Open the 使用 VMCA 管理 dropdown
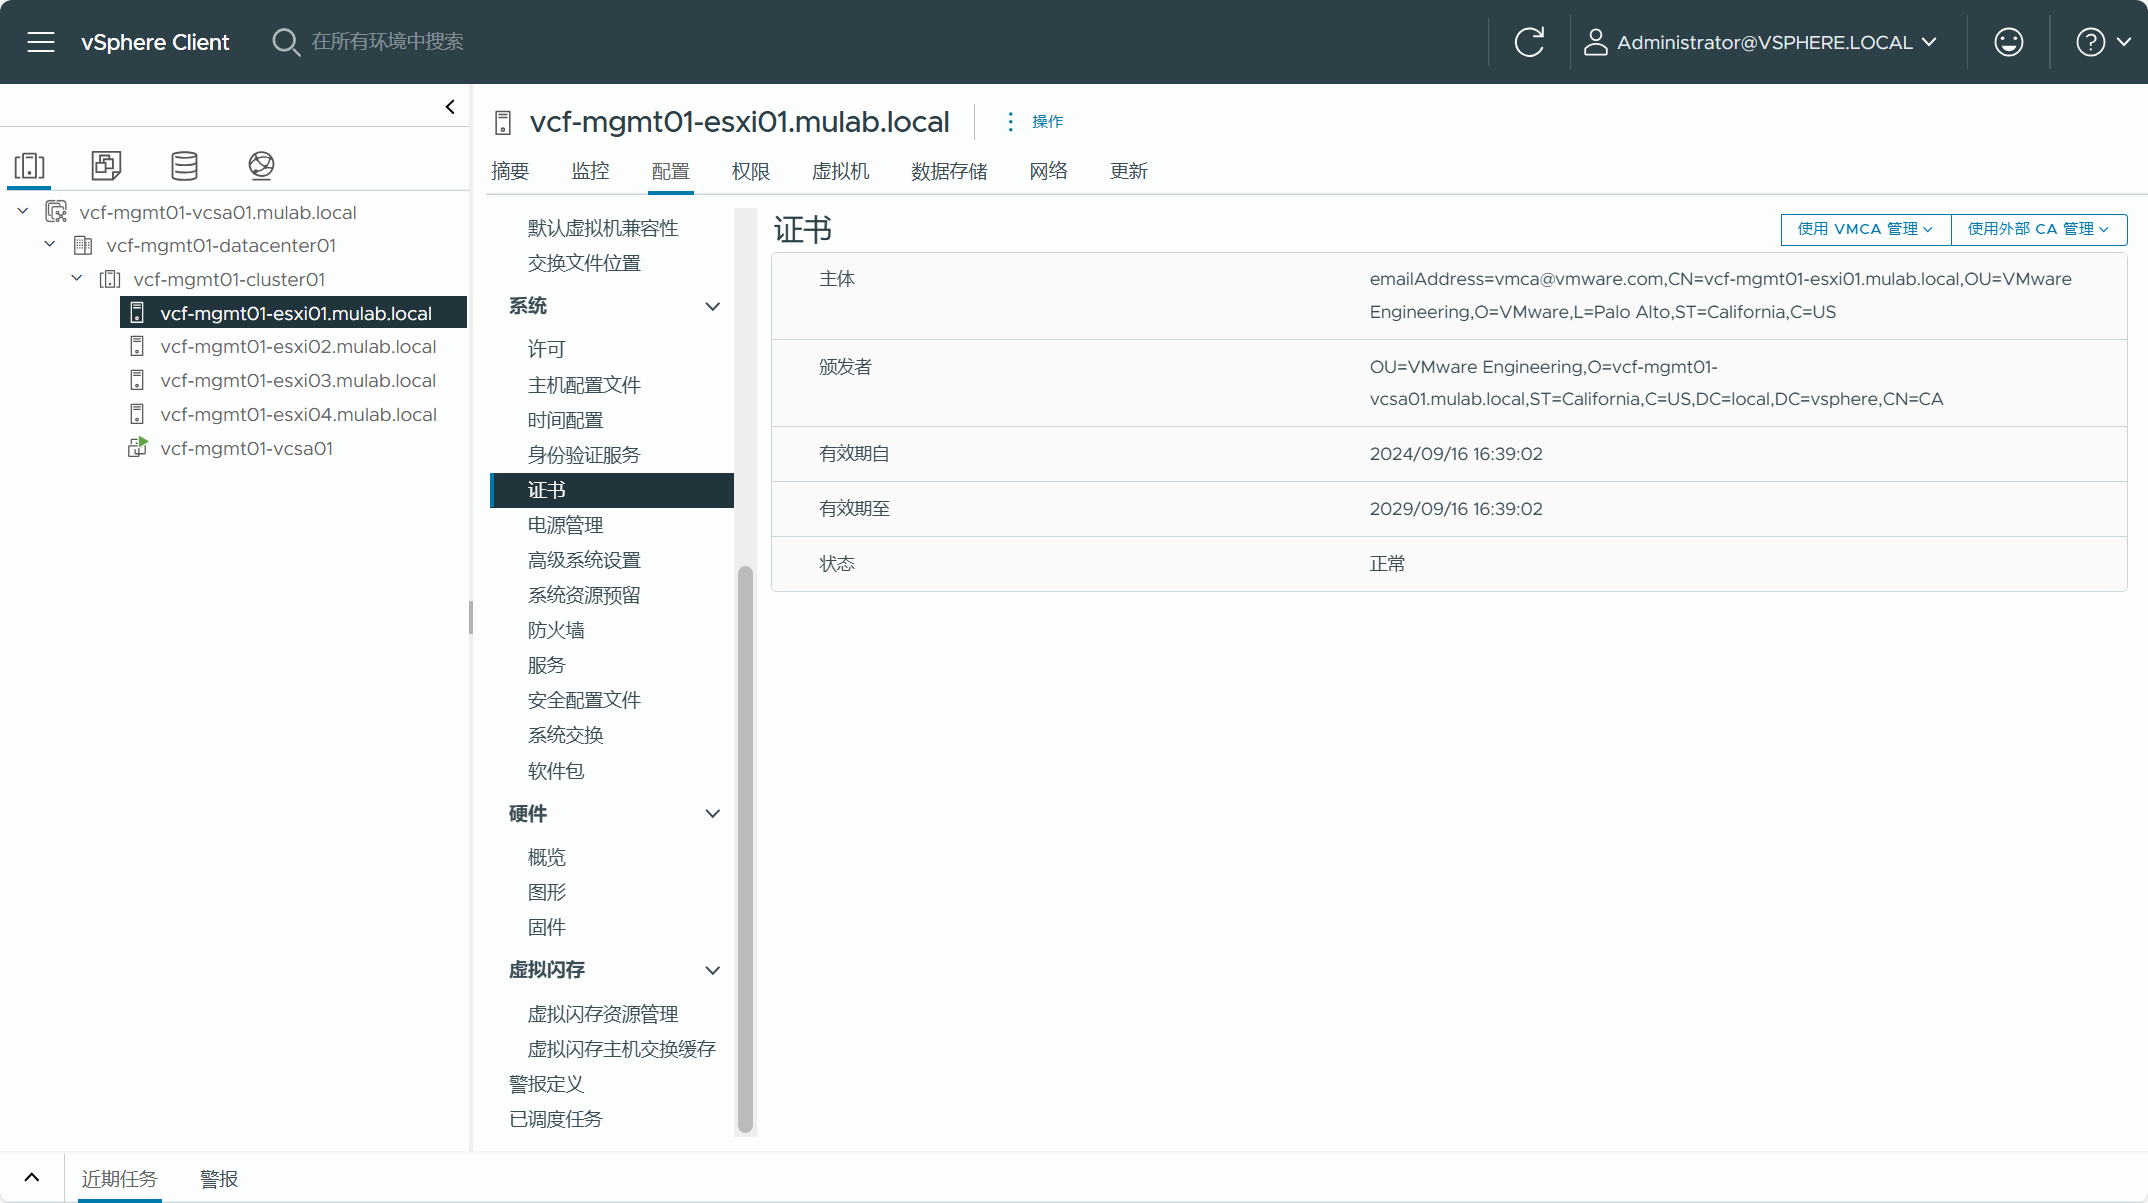 click(1865, 229)
